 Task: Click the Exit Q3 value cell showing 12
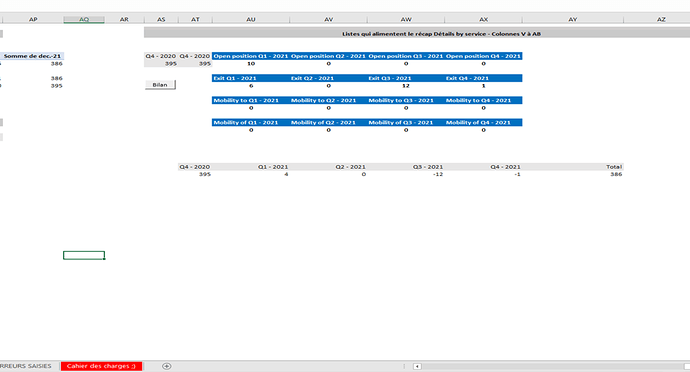point(406,85)
